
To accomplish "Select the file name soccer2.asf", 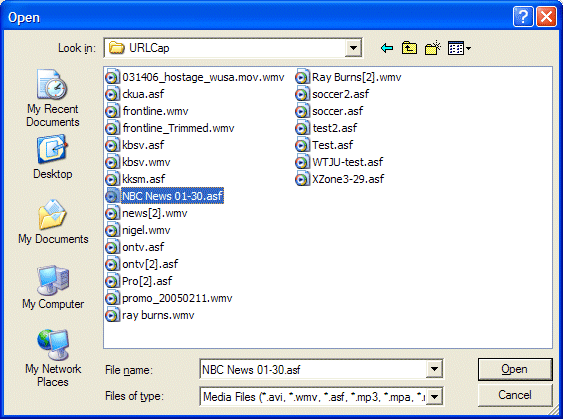I will pos(340,94).
